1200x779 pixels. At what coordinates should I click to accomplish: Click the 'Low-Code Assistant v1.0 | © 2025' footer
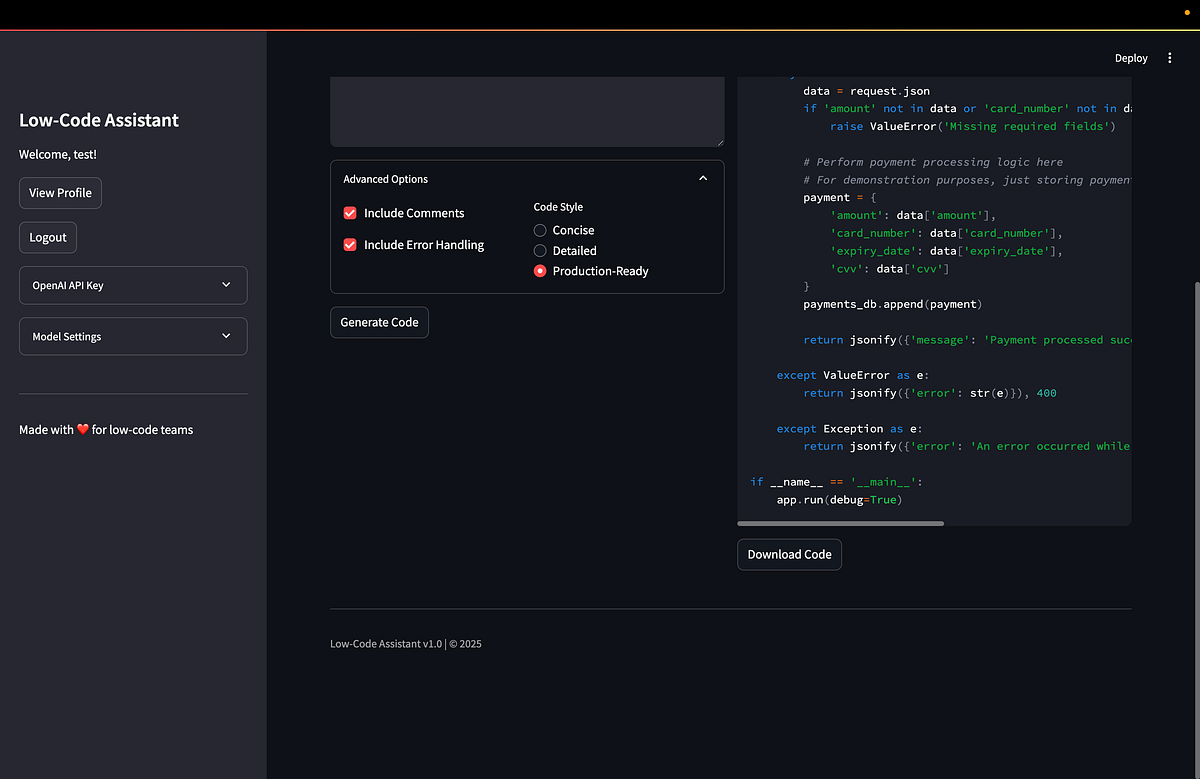click(406, 644)
